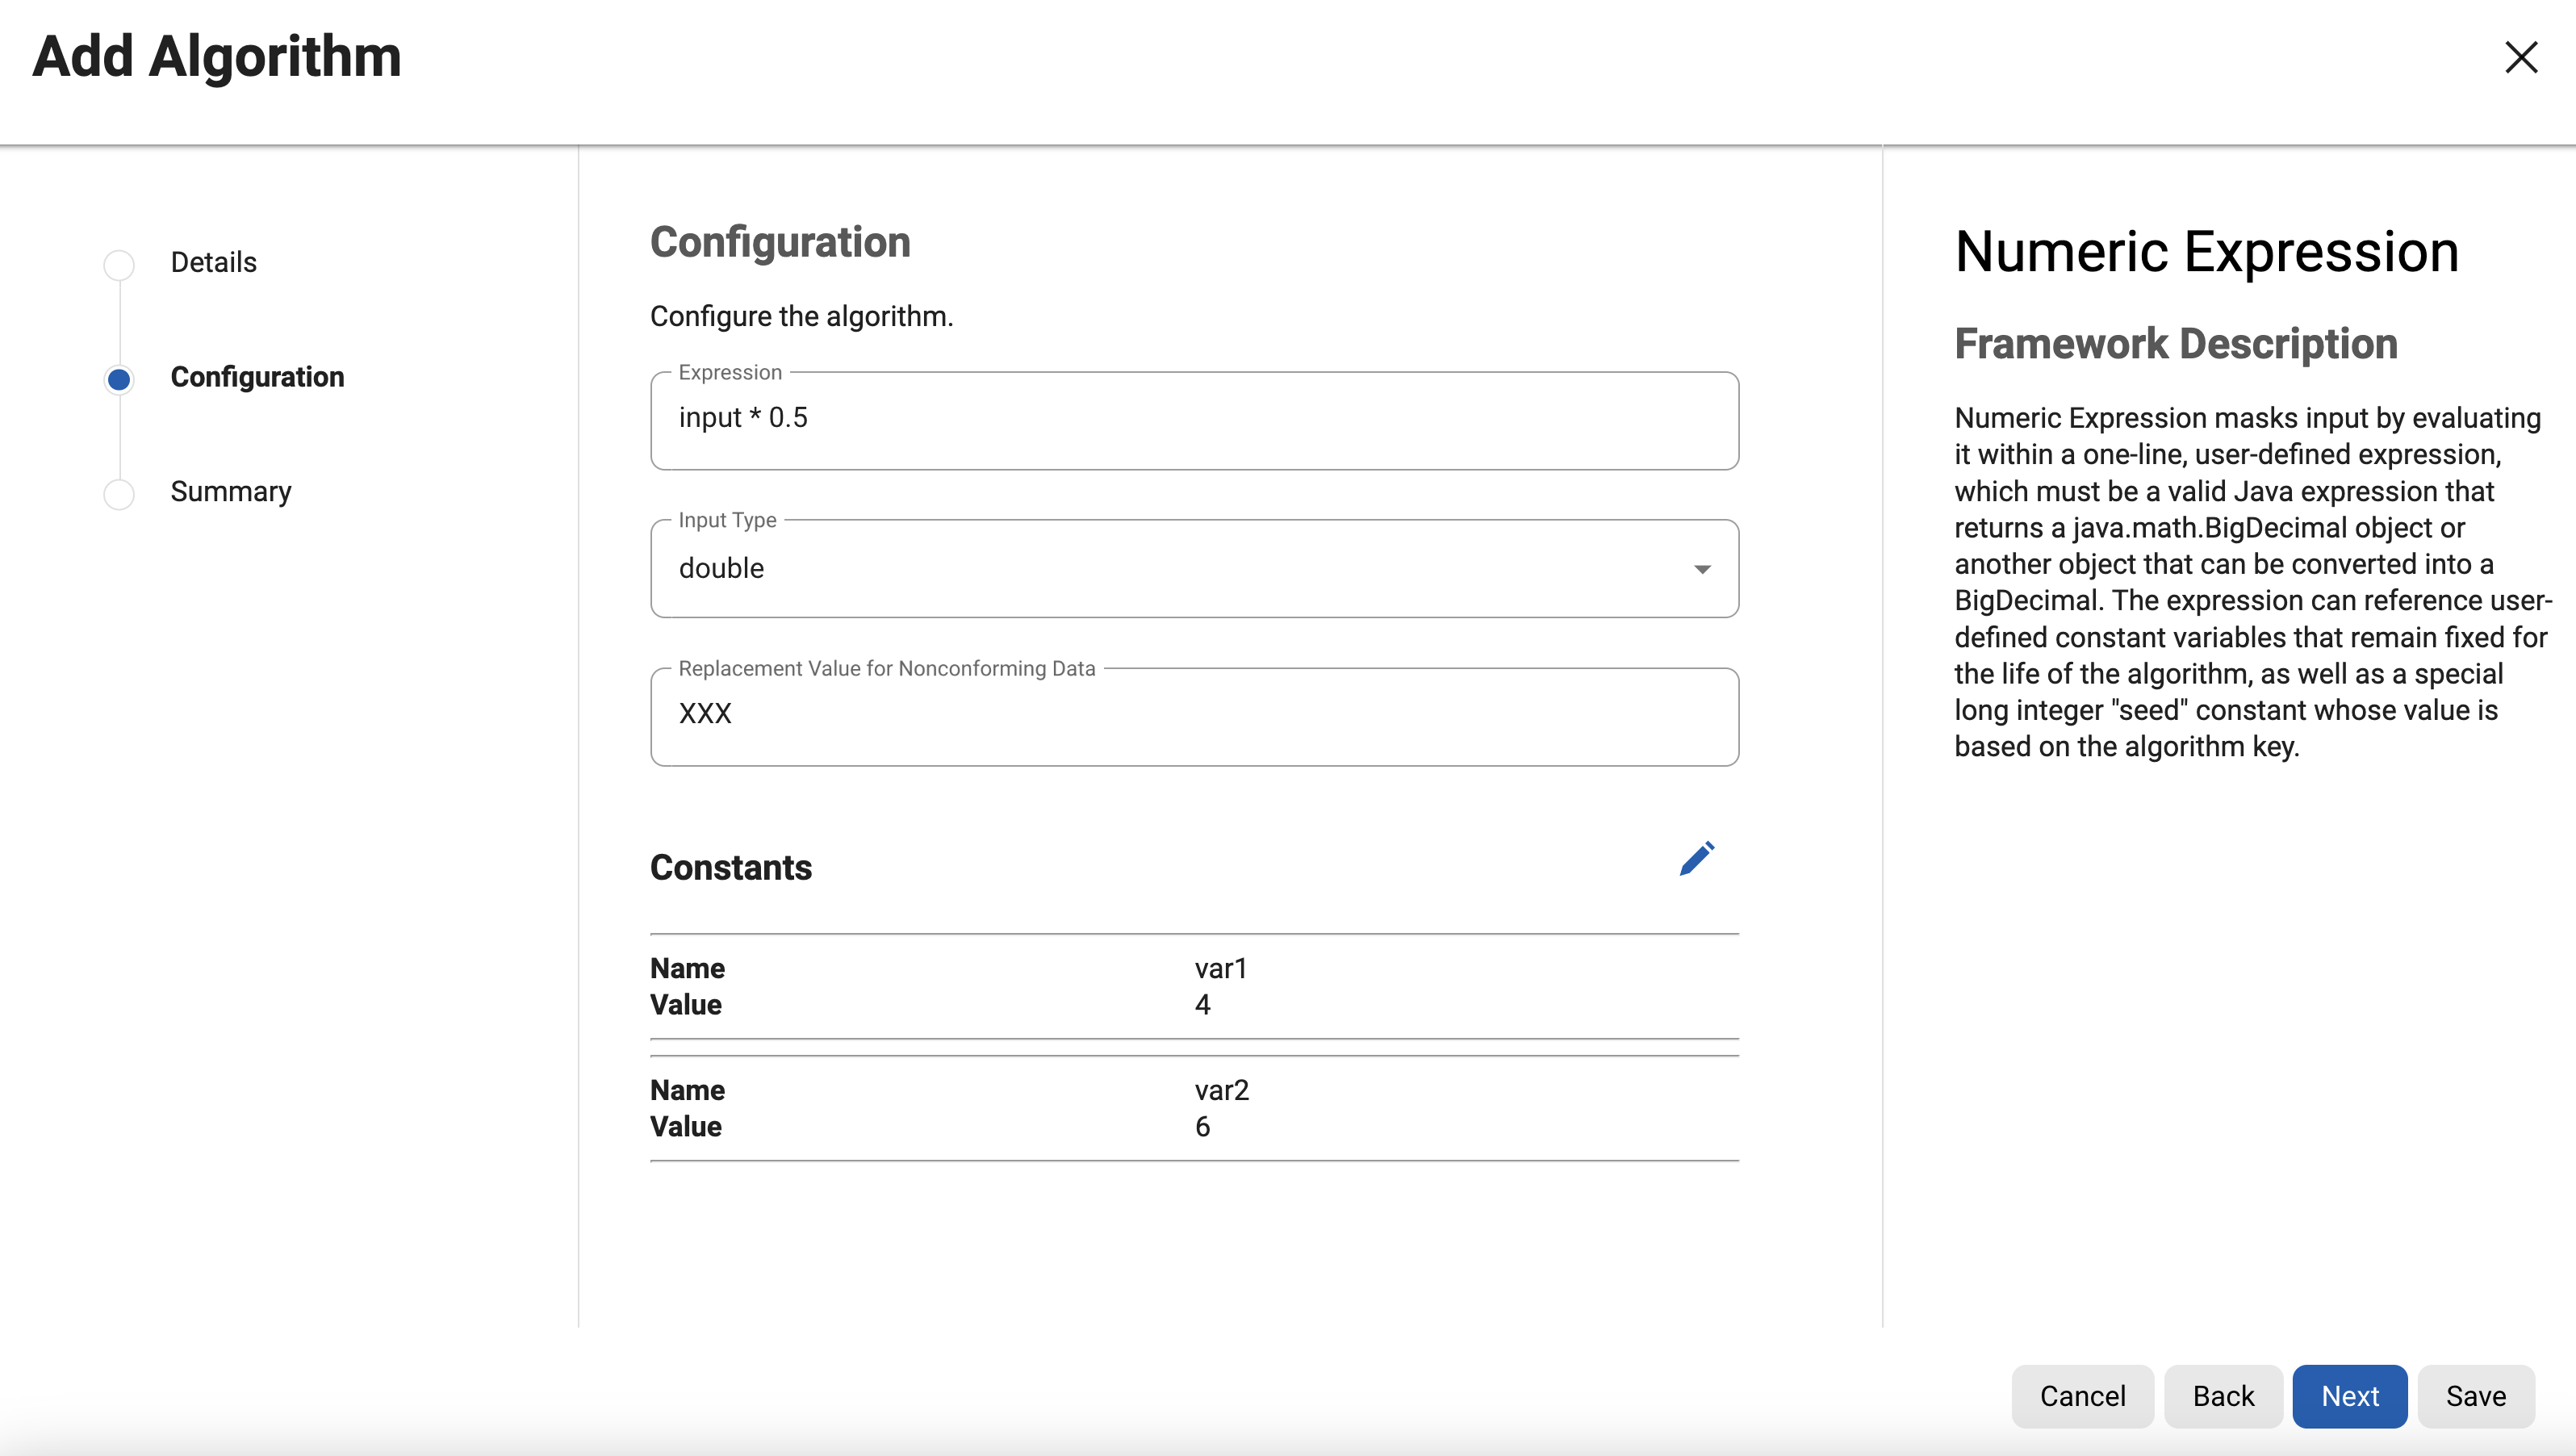Click the var1 value 4
This screenshot has width=2576, height=1456.
click(x=1202, y=1005)
